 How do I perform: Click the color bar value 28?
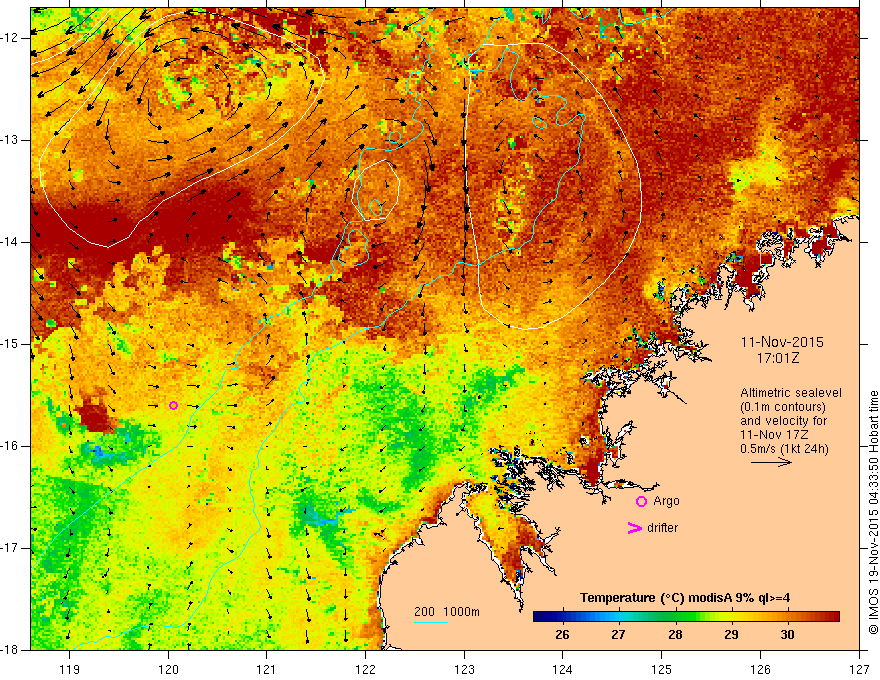point(675,635)
